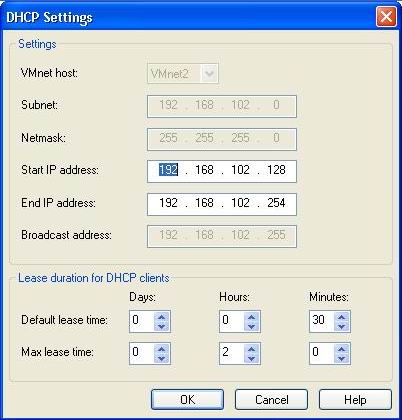Click the 'Max lease time:' label

[57, 352]
